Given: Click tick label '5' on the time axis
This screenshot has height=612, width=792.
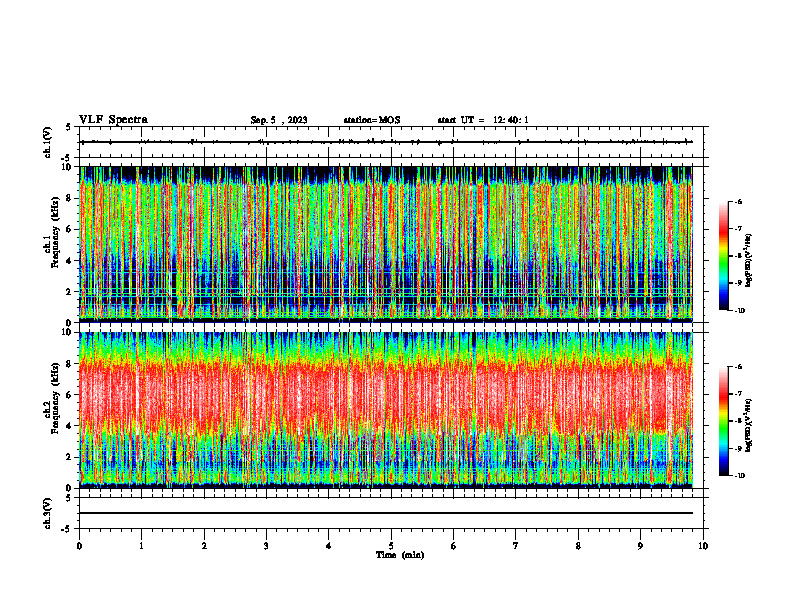Looking at the screenshot, I should tap(391, 546).
